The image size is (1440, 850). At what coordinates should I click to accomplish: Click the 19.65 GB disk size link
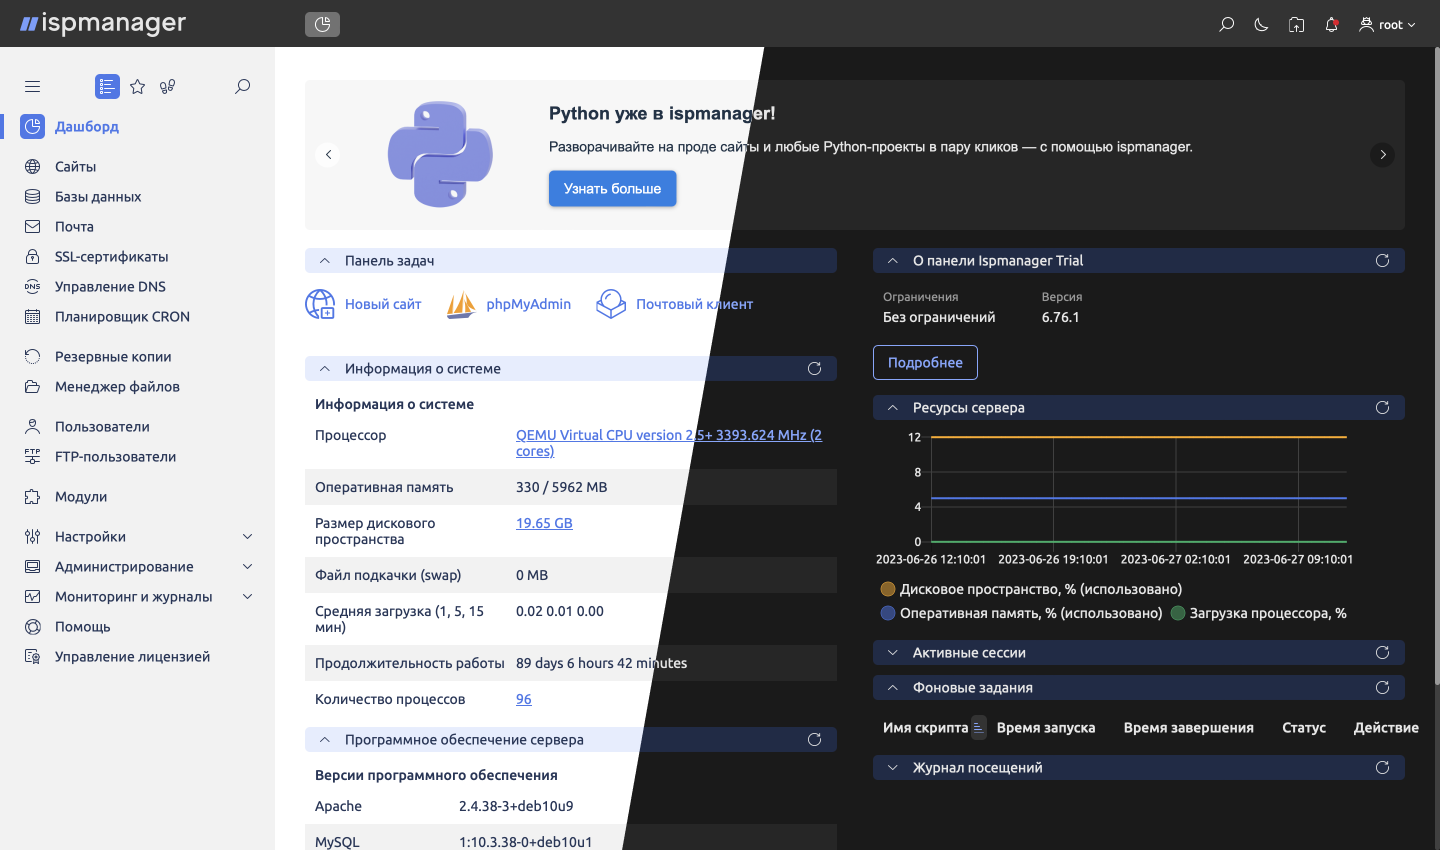[x=544, y=523]
